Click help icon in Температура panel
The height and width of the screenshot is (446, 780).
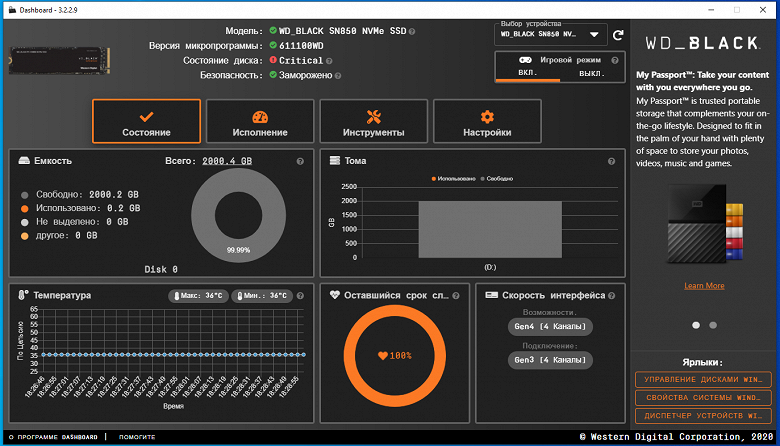(x=300, y=295)
